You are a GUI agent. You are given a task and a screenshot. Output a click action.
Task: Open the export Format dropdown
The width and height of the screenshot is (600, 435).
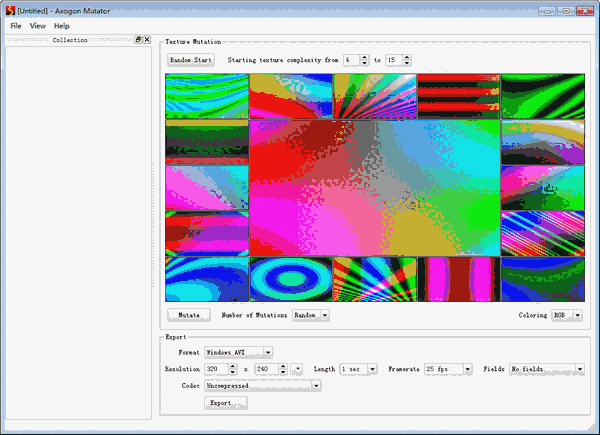click(267, 353)
